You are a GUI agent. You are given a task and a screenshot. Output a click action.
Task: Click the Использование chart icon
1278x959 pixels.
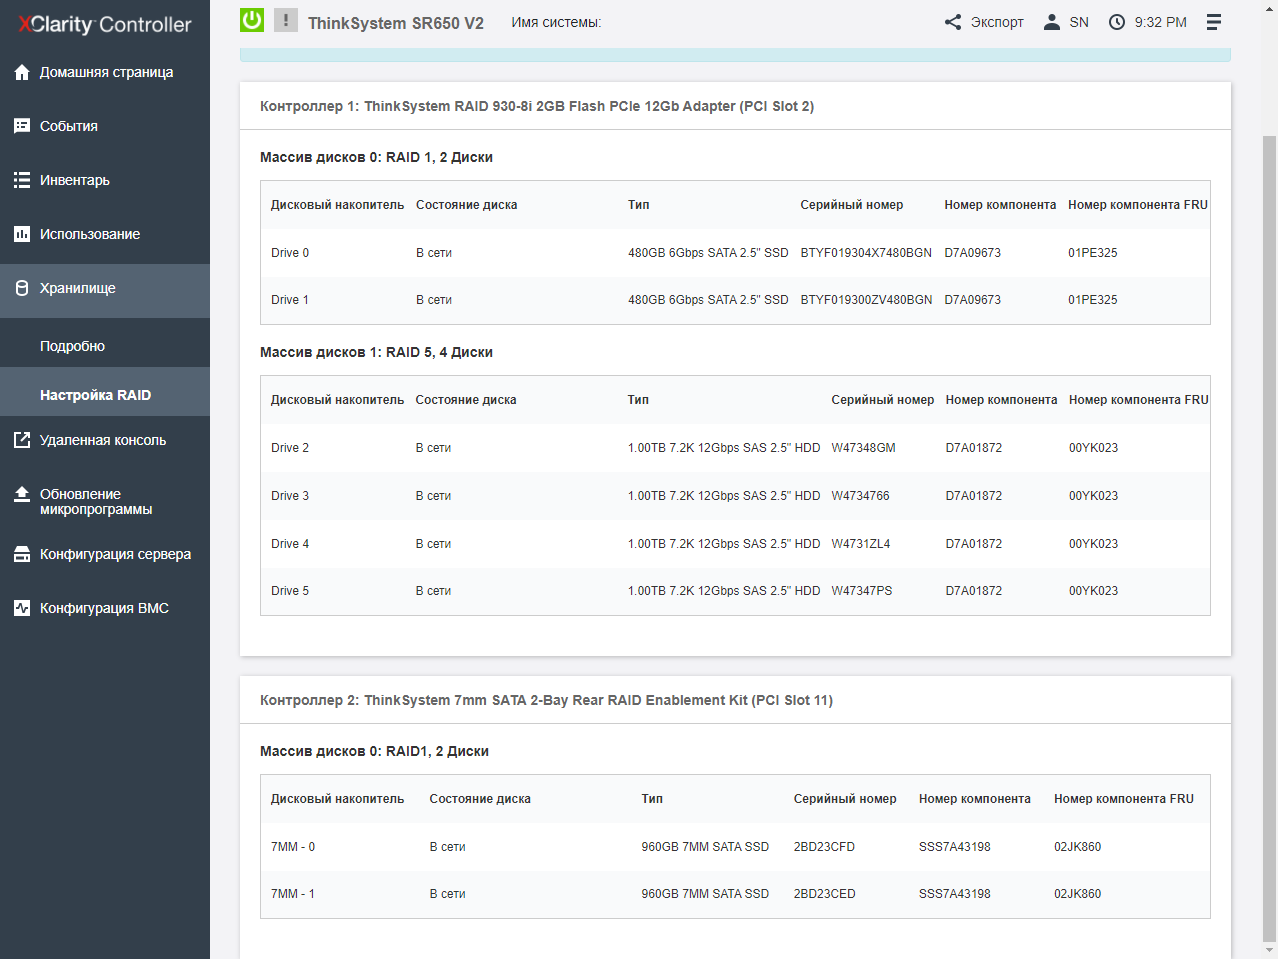click(22, 234)
